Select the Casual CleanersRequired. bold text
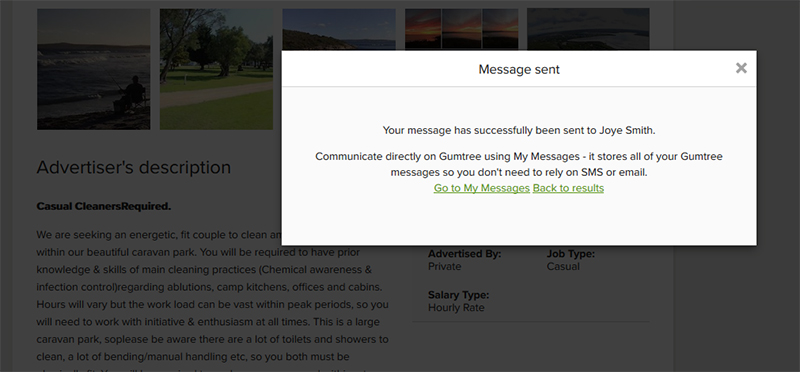The image size is (800, 372). (x=104, y=207)
